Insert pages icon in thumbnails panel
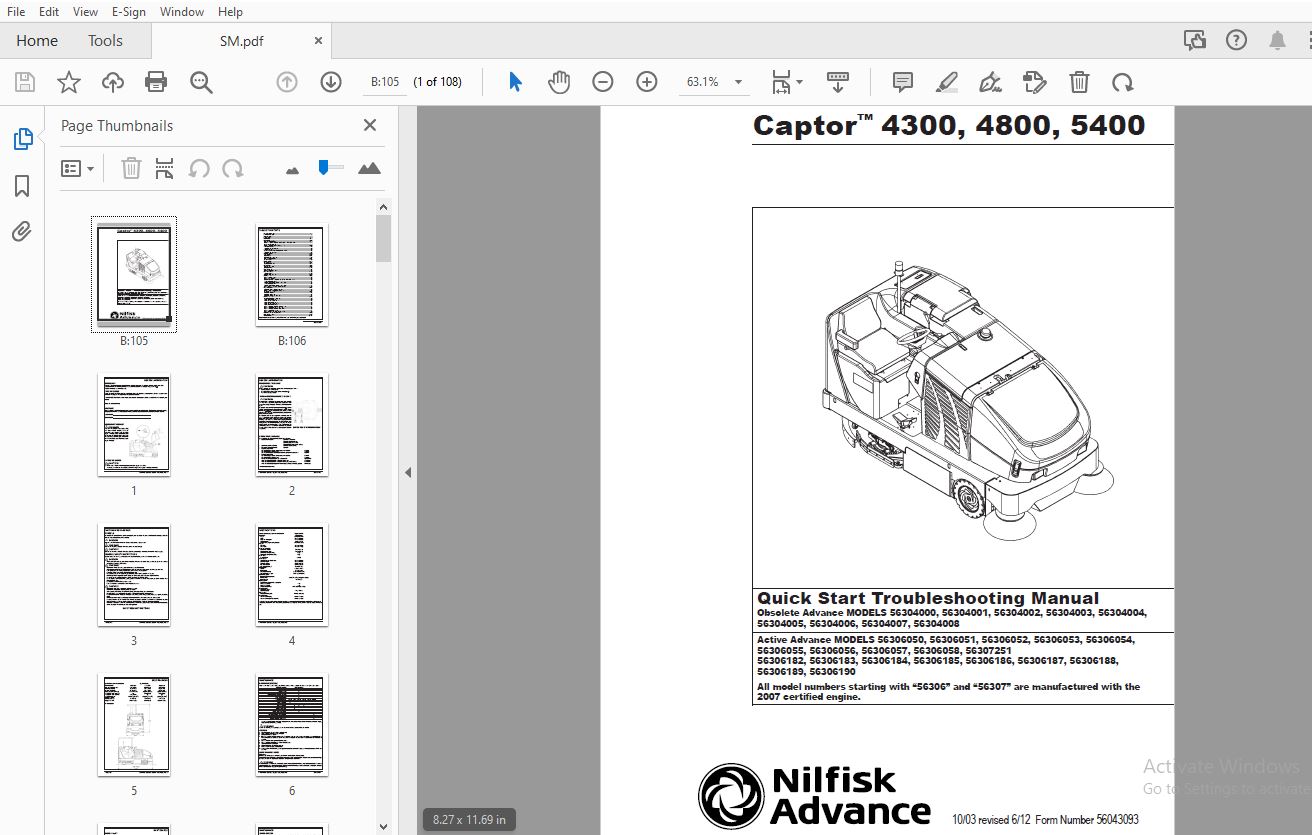The image size is (1312, 835). coord(165,168)
